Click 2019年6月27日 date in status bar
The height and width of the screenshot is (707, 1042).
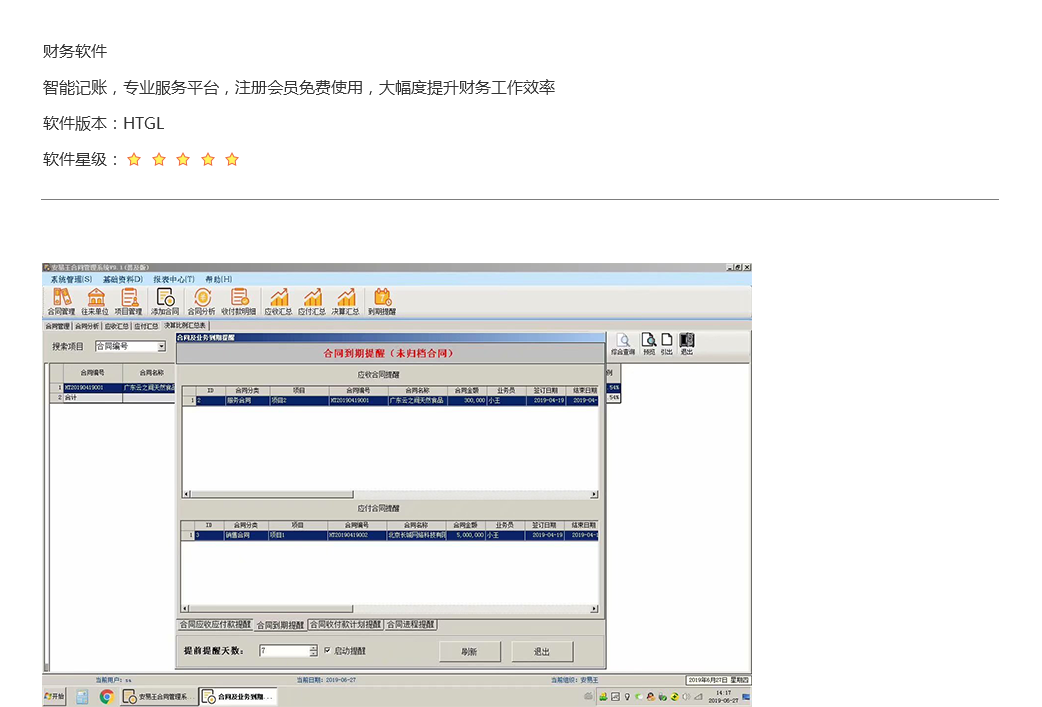click(x=718, y=680)
